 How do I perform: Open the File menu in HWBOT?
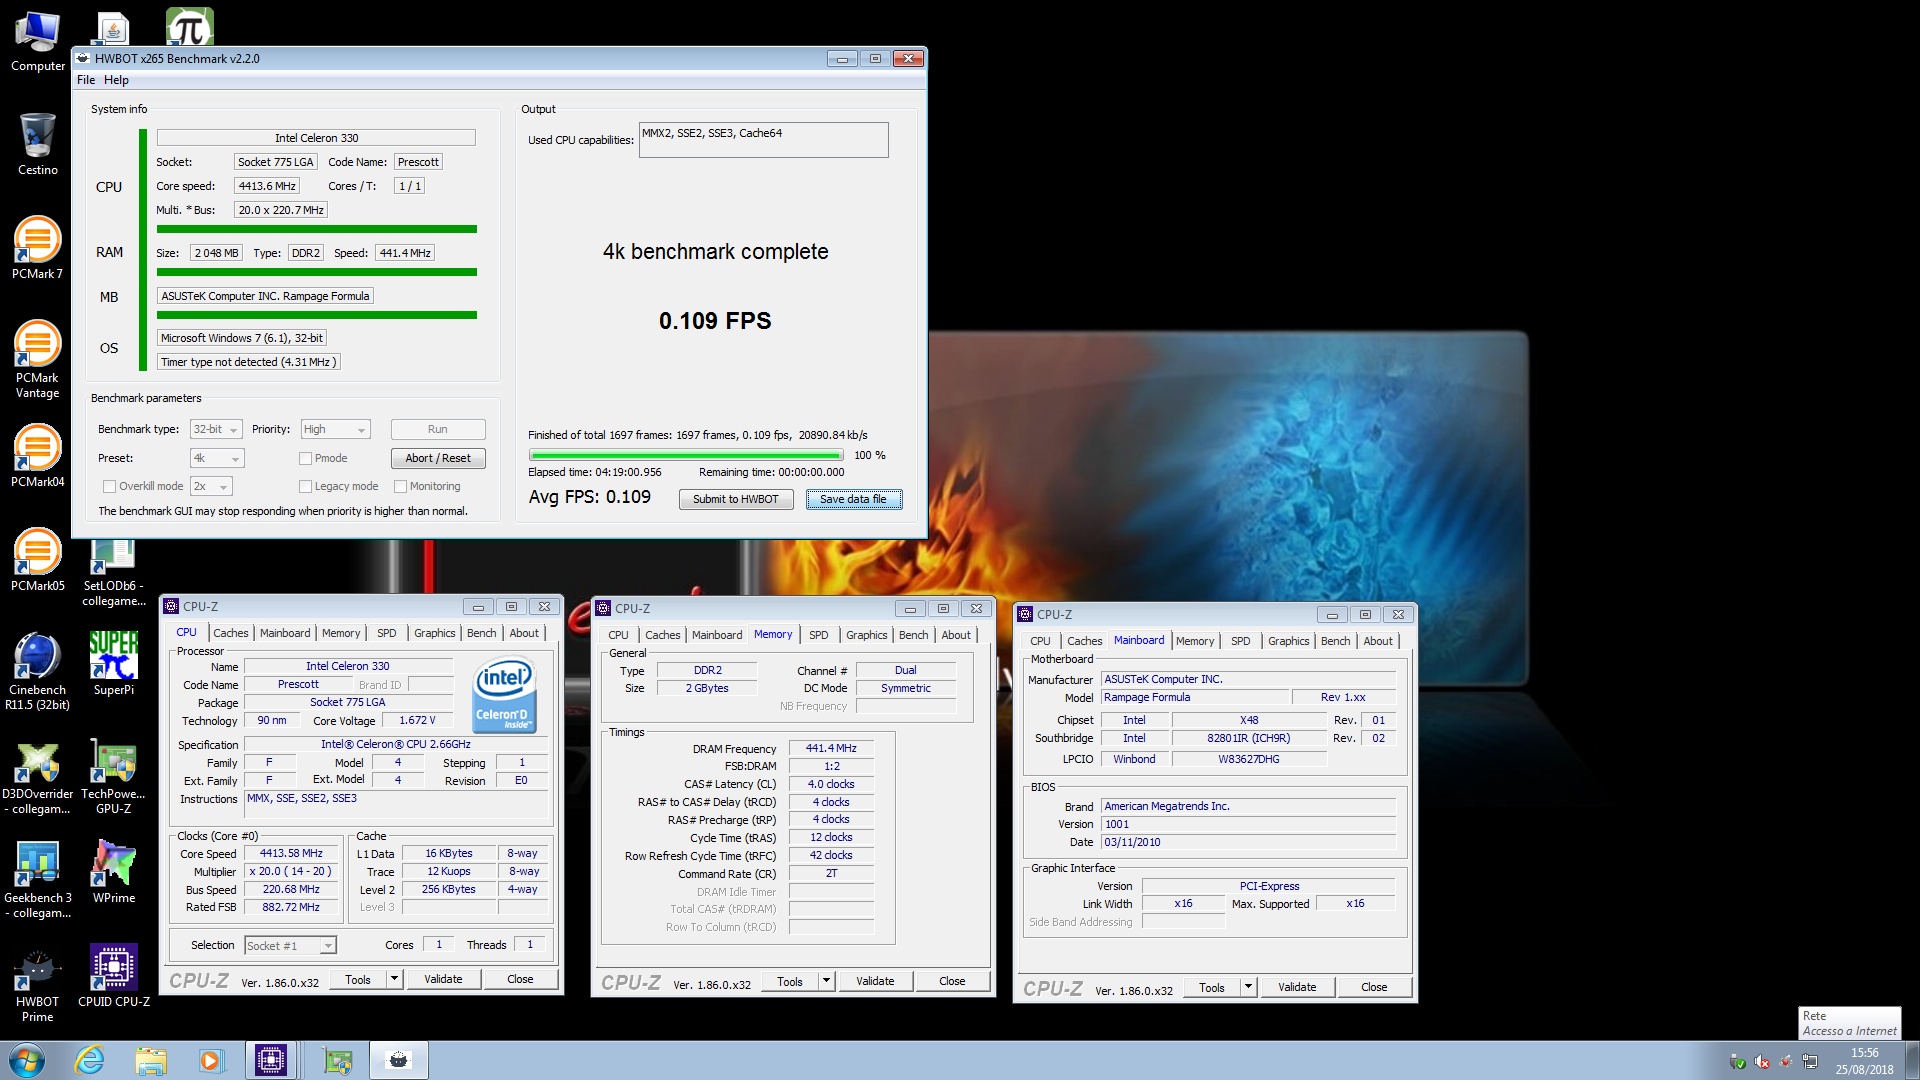(x=86, y=80)
